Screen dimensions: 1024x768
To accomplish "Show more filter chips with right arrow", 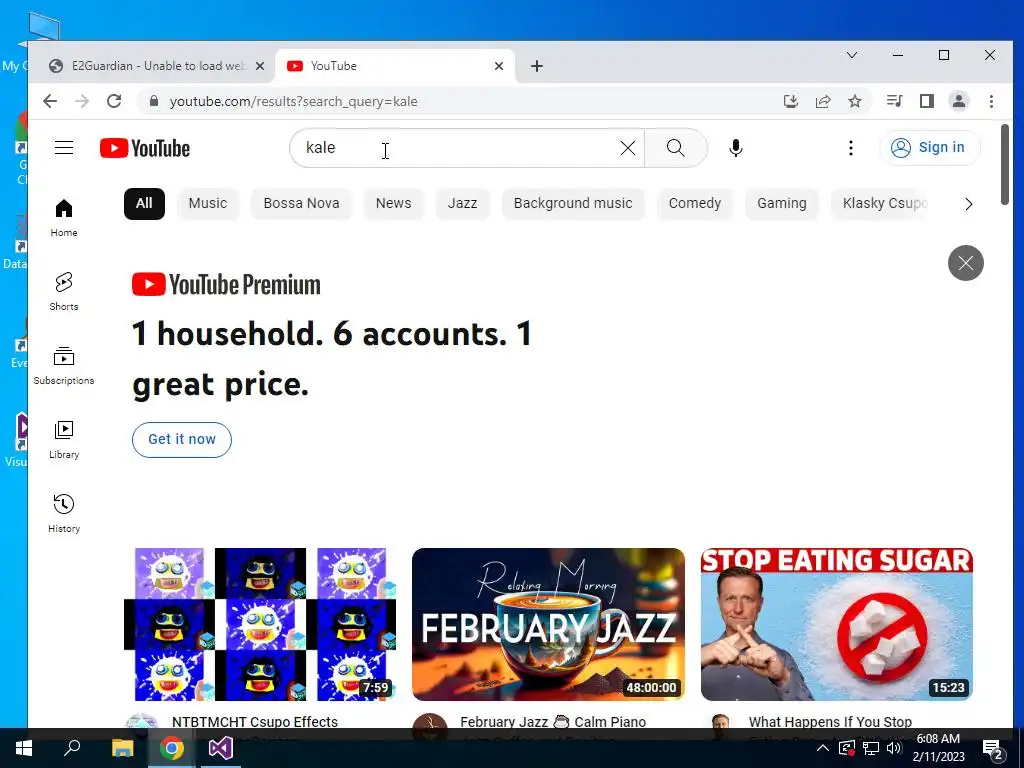I will 968,204.
